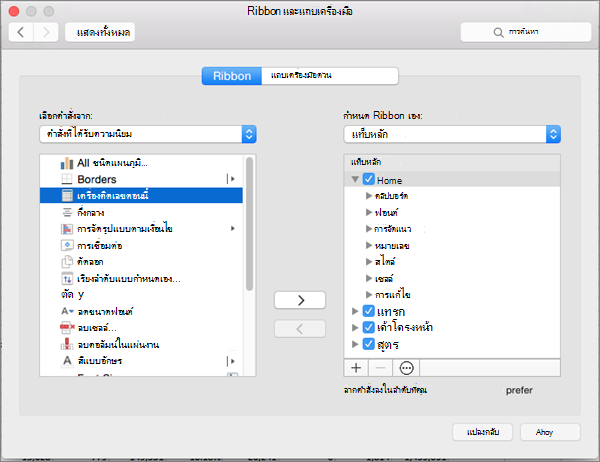The height and width of the screenshot is (462, 600).
Task: Expand the เค้าโครงหน้า tab node
Action: (355, 327)
